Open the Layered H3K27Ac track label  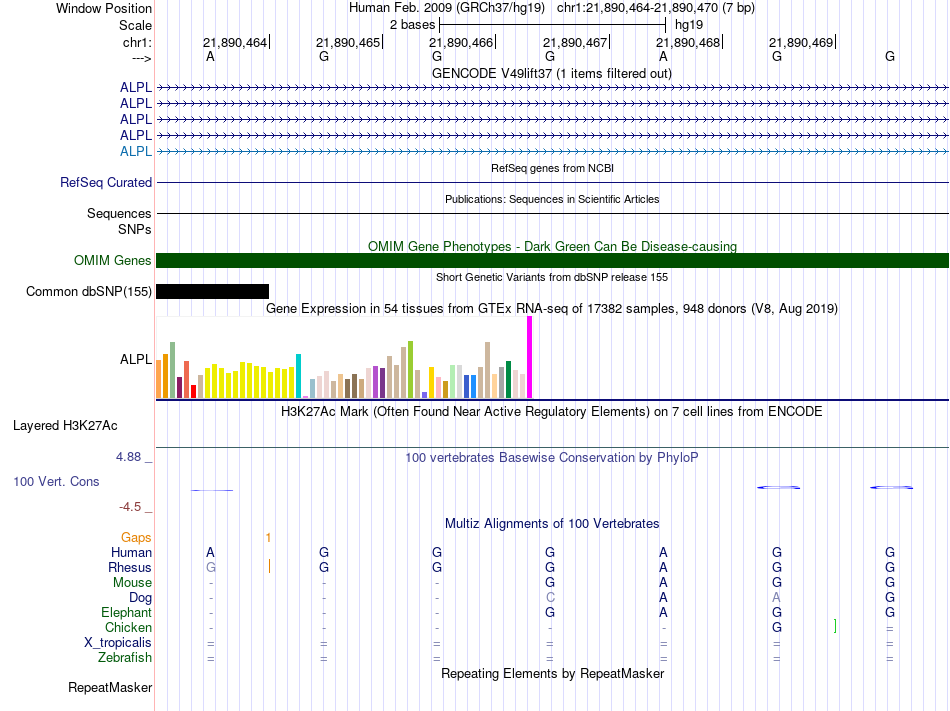tap(65, 426)
